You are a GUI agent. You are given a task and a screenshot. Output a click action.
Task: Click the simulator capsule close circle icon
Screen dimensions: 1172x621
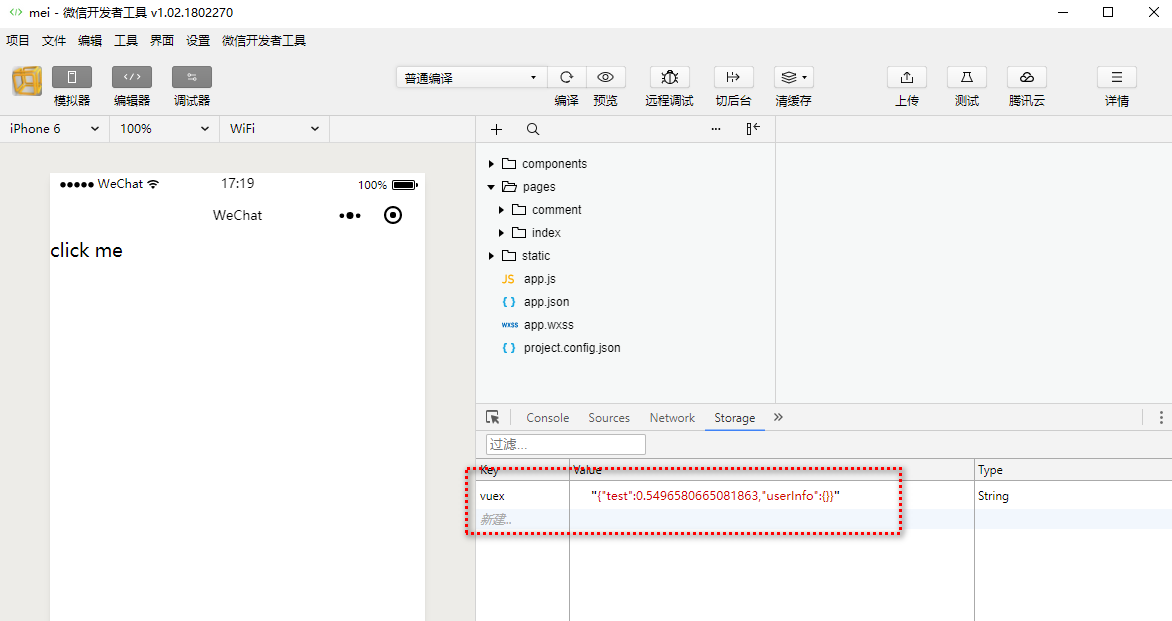coord(392,215)
